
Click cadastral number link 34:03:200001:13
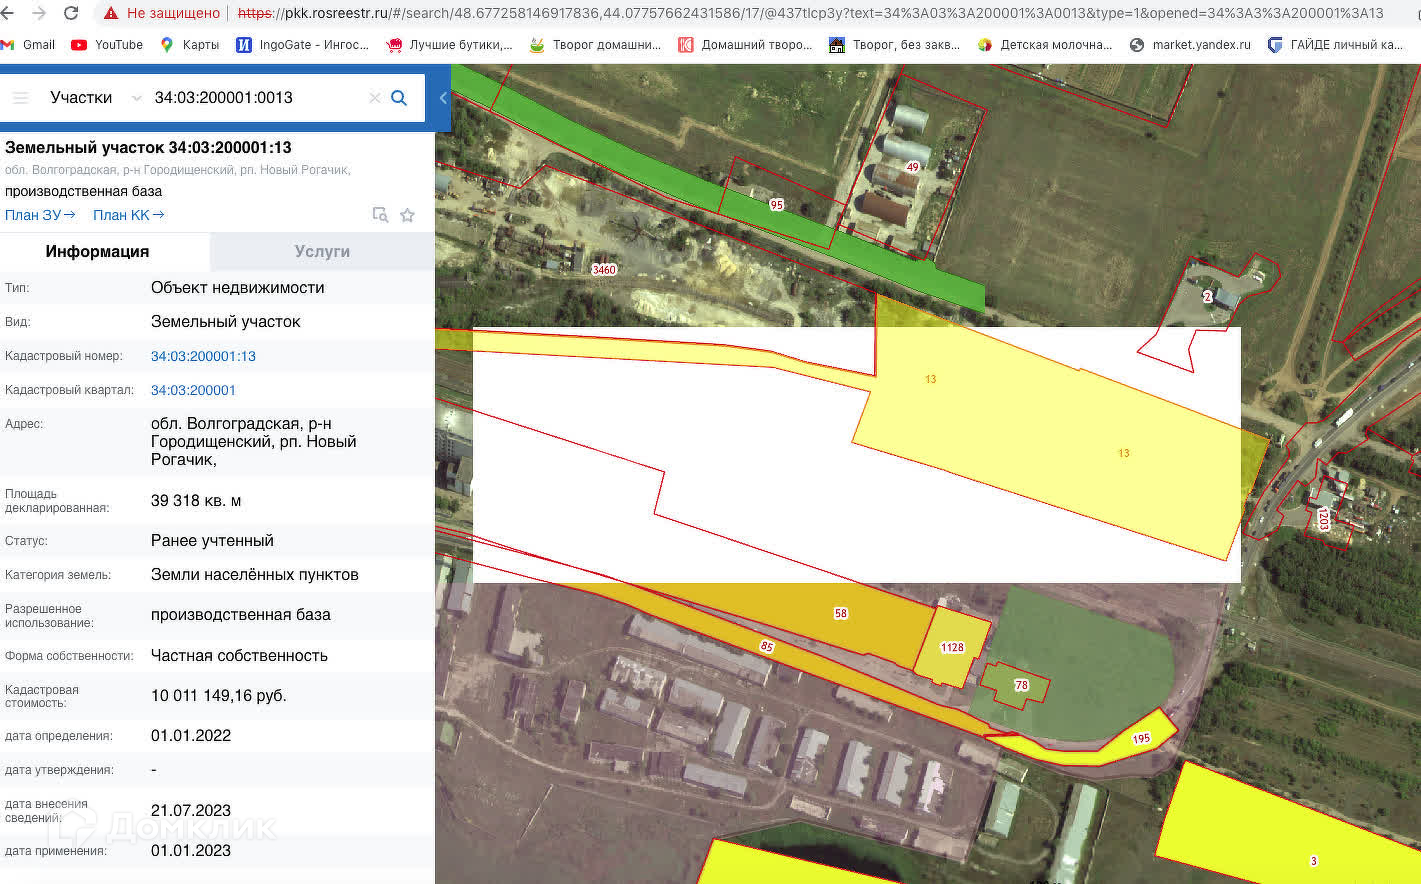click(203, 356)
